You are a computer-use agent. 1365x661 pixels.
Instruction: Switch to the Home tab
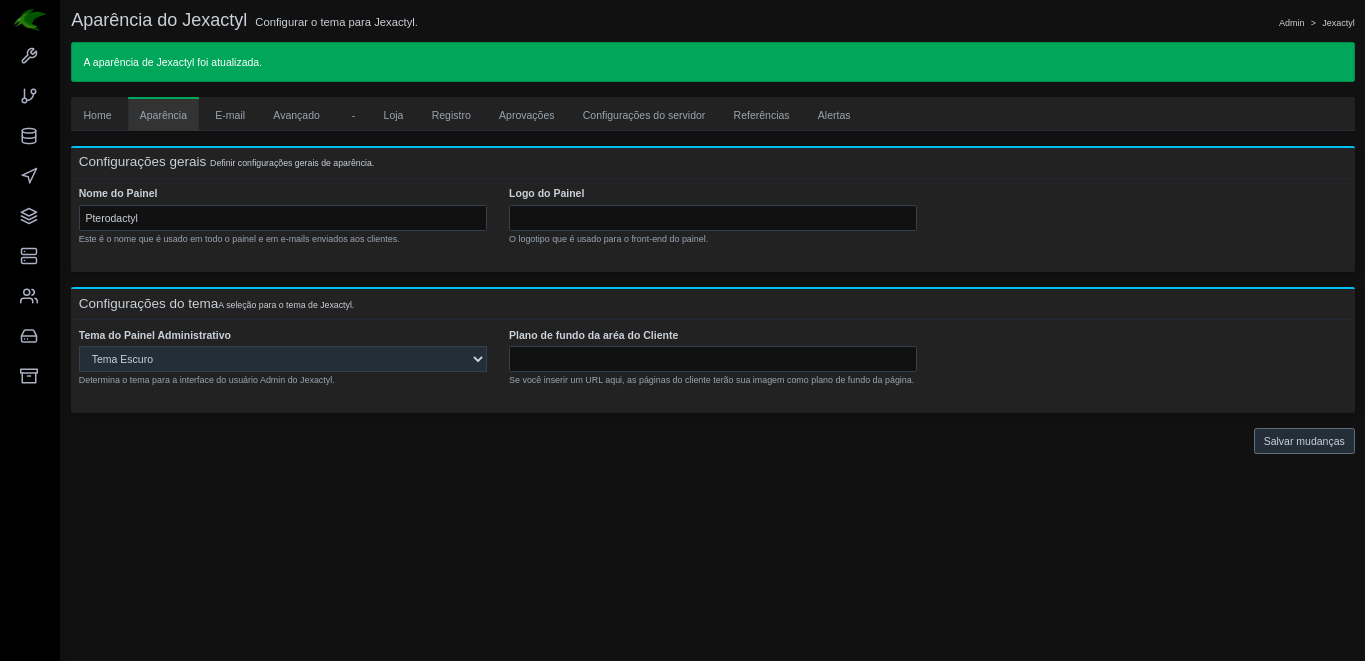click(97, 115)
